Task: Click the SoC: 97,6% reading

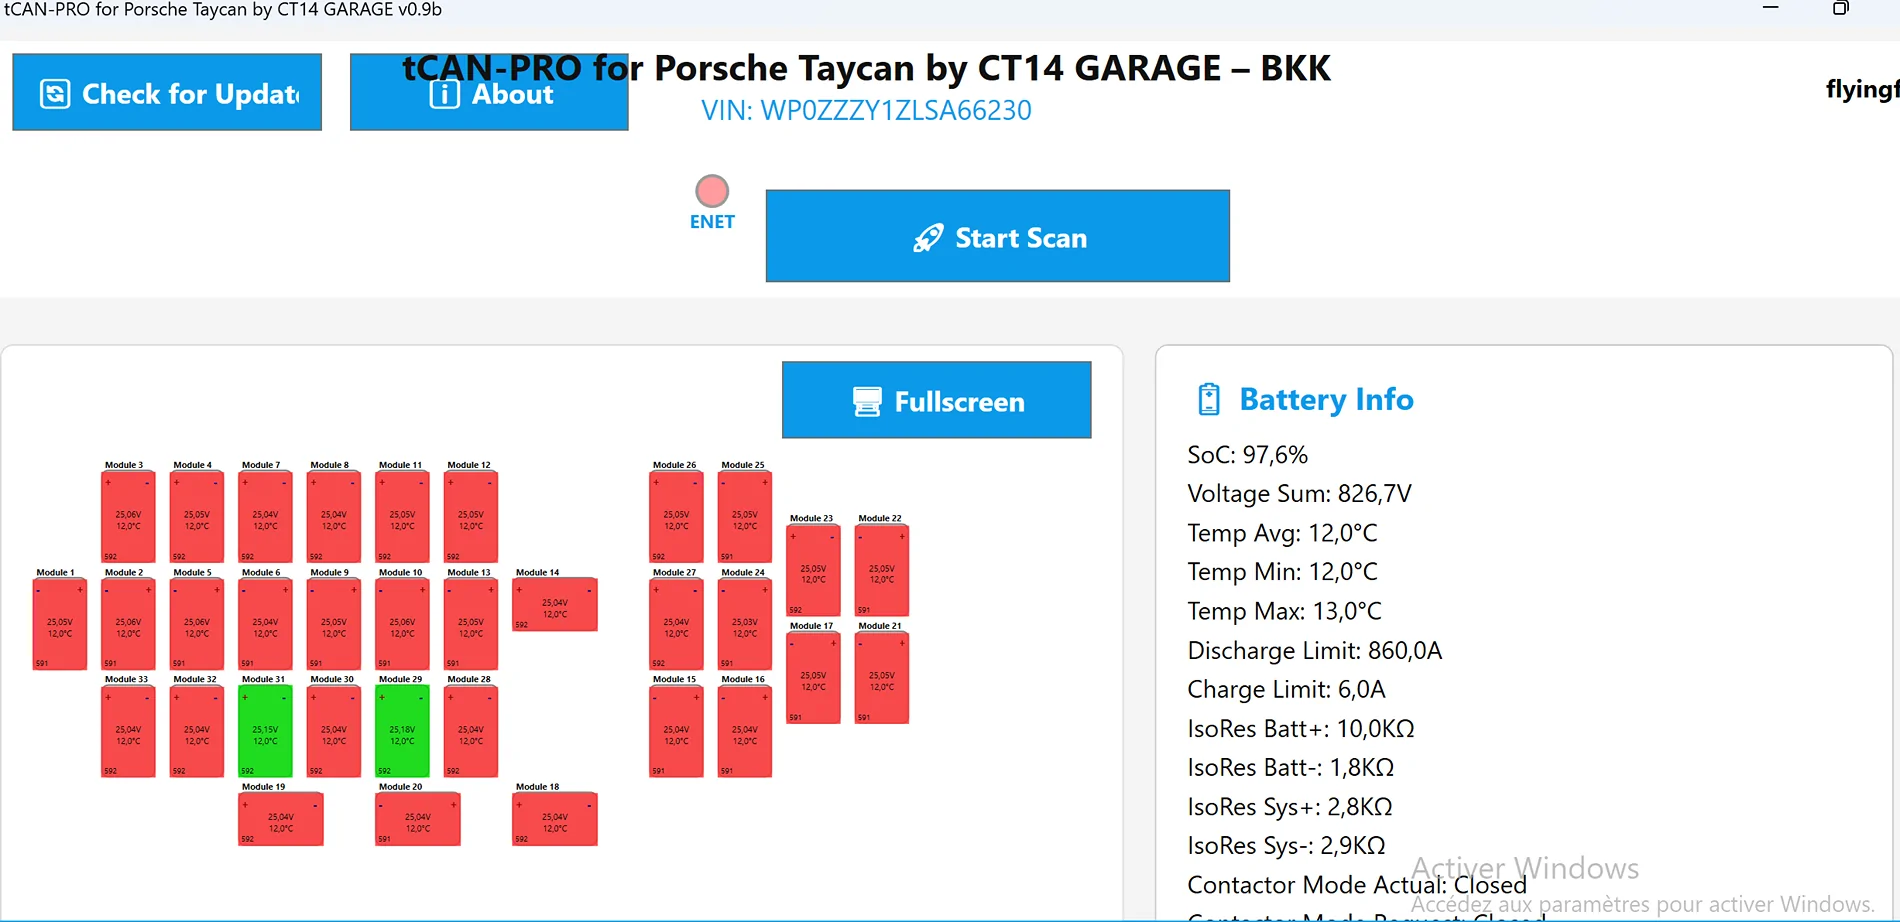Action: click(x=1247, y=455)
